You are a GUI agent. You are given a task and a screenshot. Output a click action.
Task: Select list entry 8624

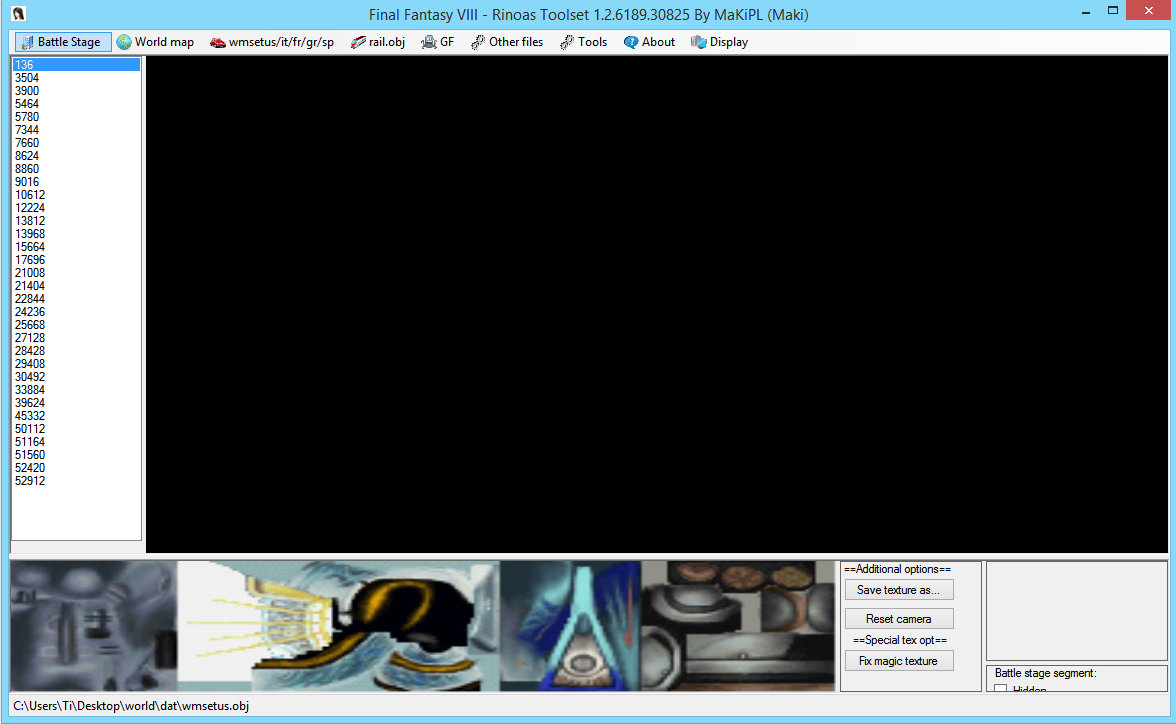[x=76, y=156]
